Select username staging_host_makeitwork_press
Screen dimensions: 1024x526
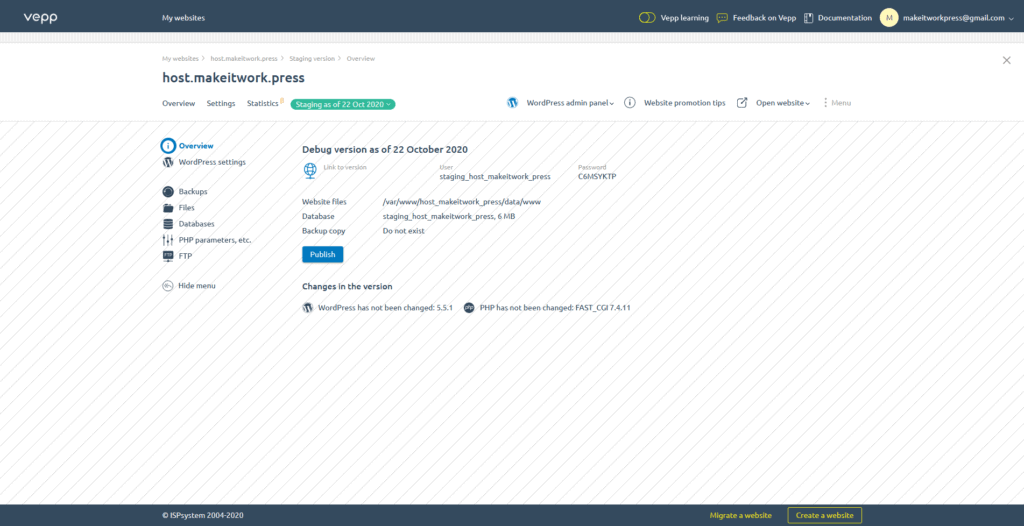495,176
